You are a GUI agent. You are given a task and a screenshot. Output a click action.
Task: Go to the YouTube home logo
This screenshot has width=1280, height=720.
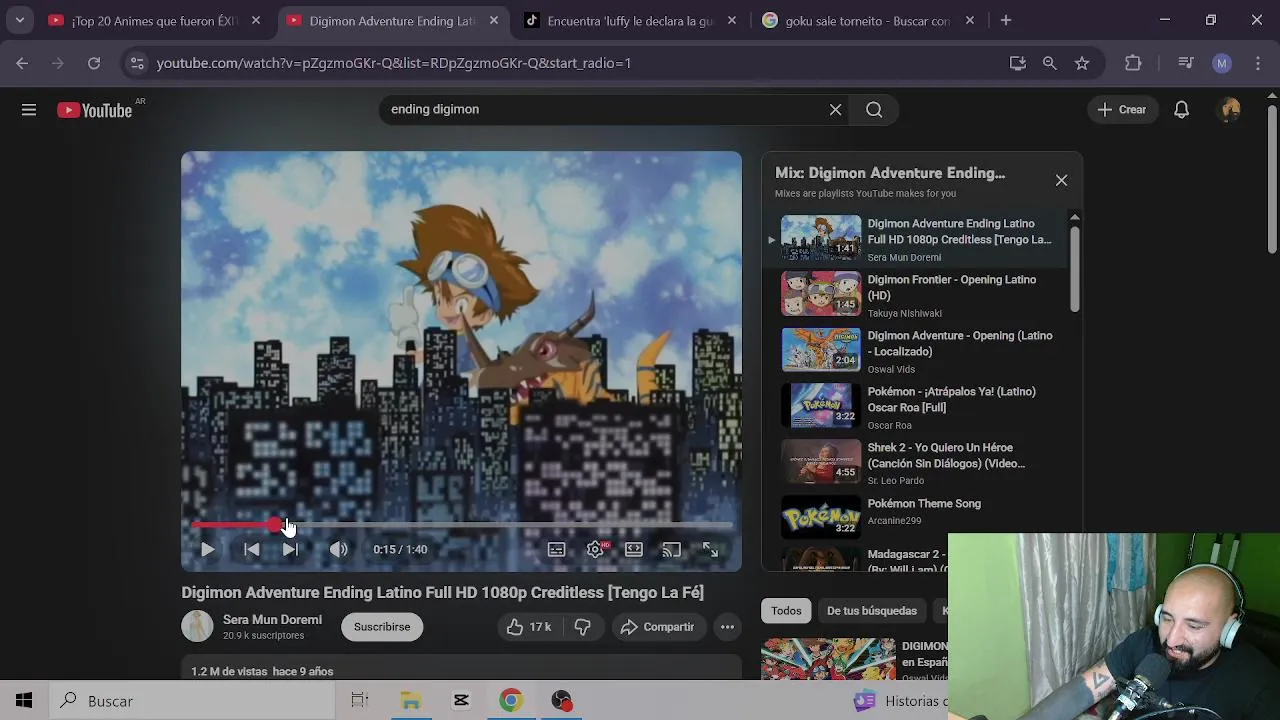tap(95, 110)
